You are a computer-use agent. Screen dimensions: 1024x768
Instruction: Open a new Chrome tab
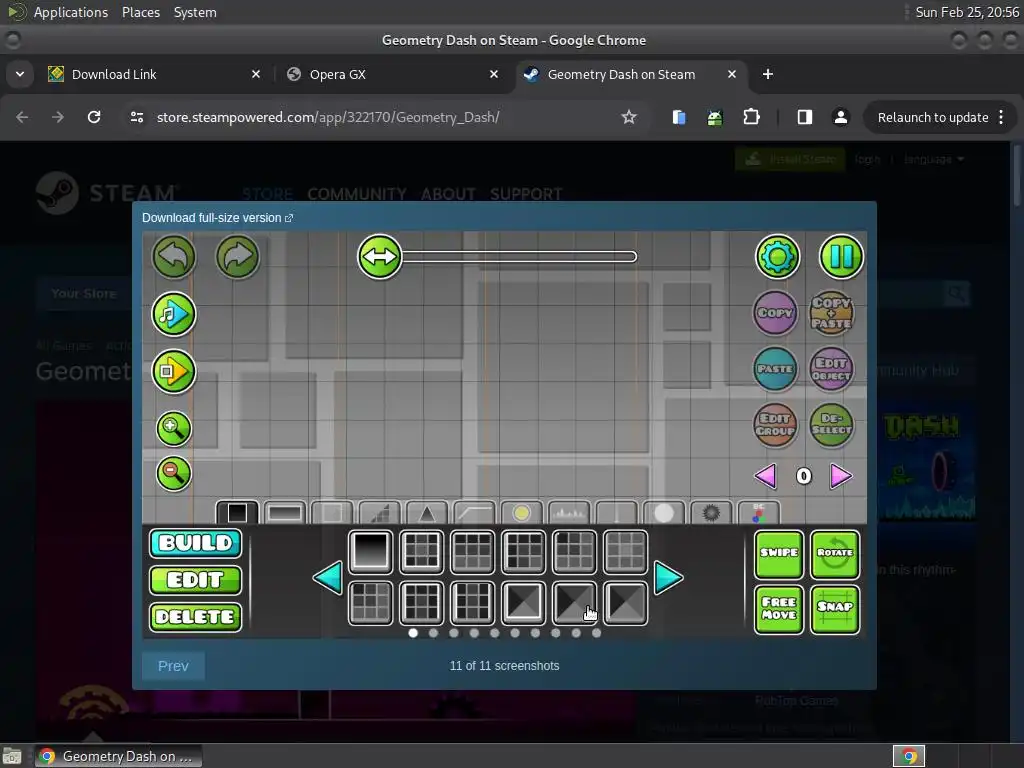768,74
